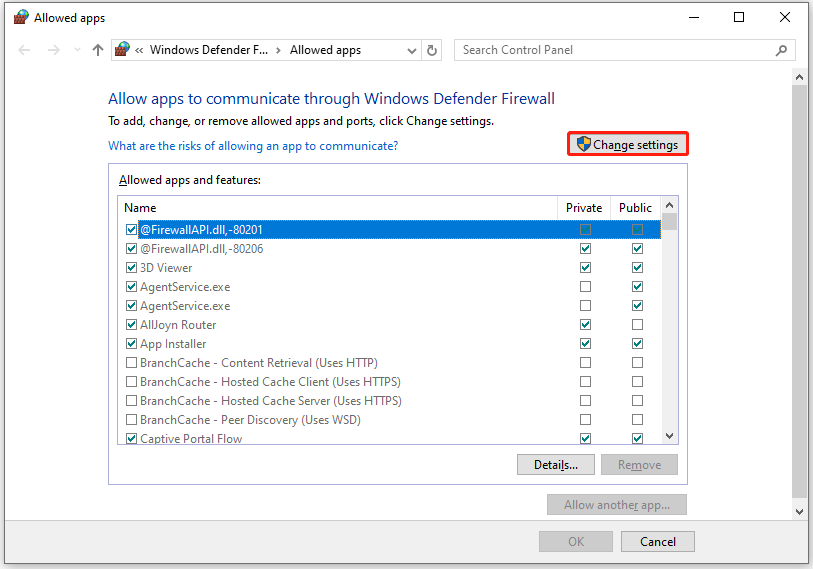Expand the address bar history dropdown
813x569 pixels.
(x=412, y=50)
